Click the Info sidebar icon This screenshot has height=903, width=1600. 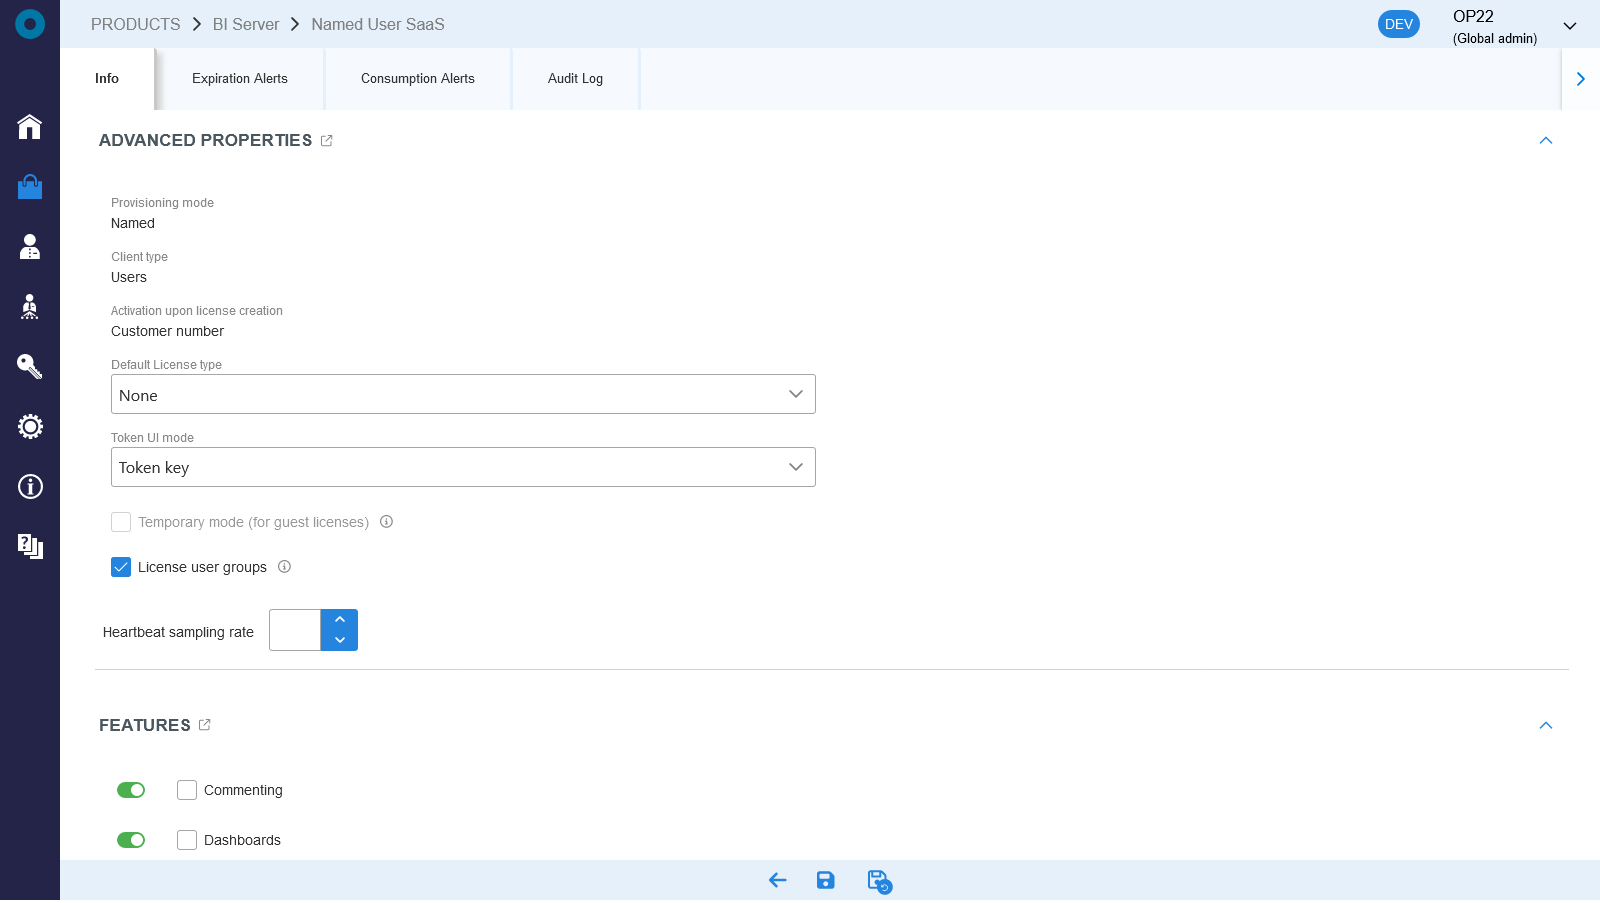click(x=30, y=487)
